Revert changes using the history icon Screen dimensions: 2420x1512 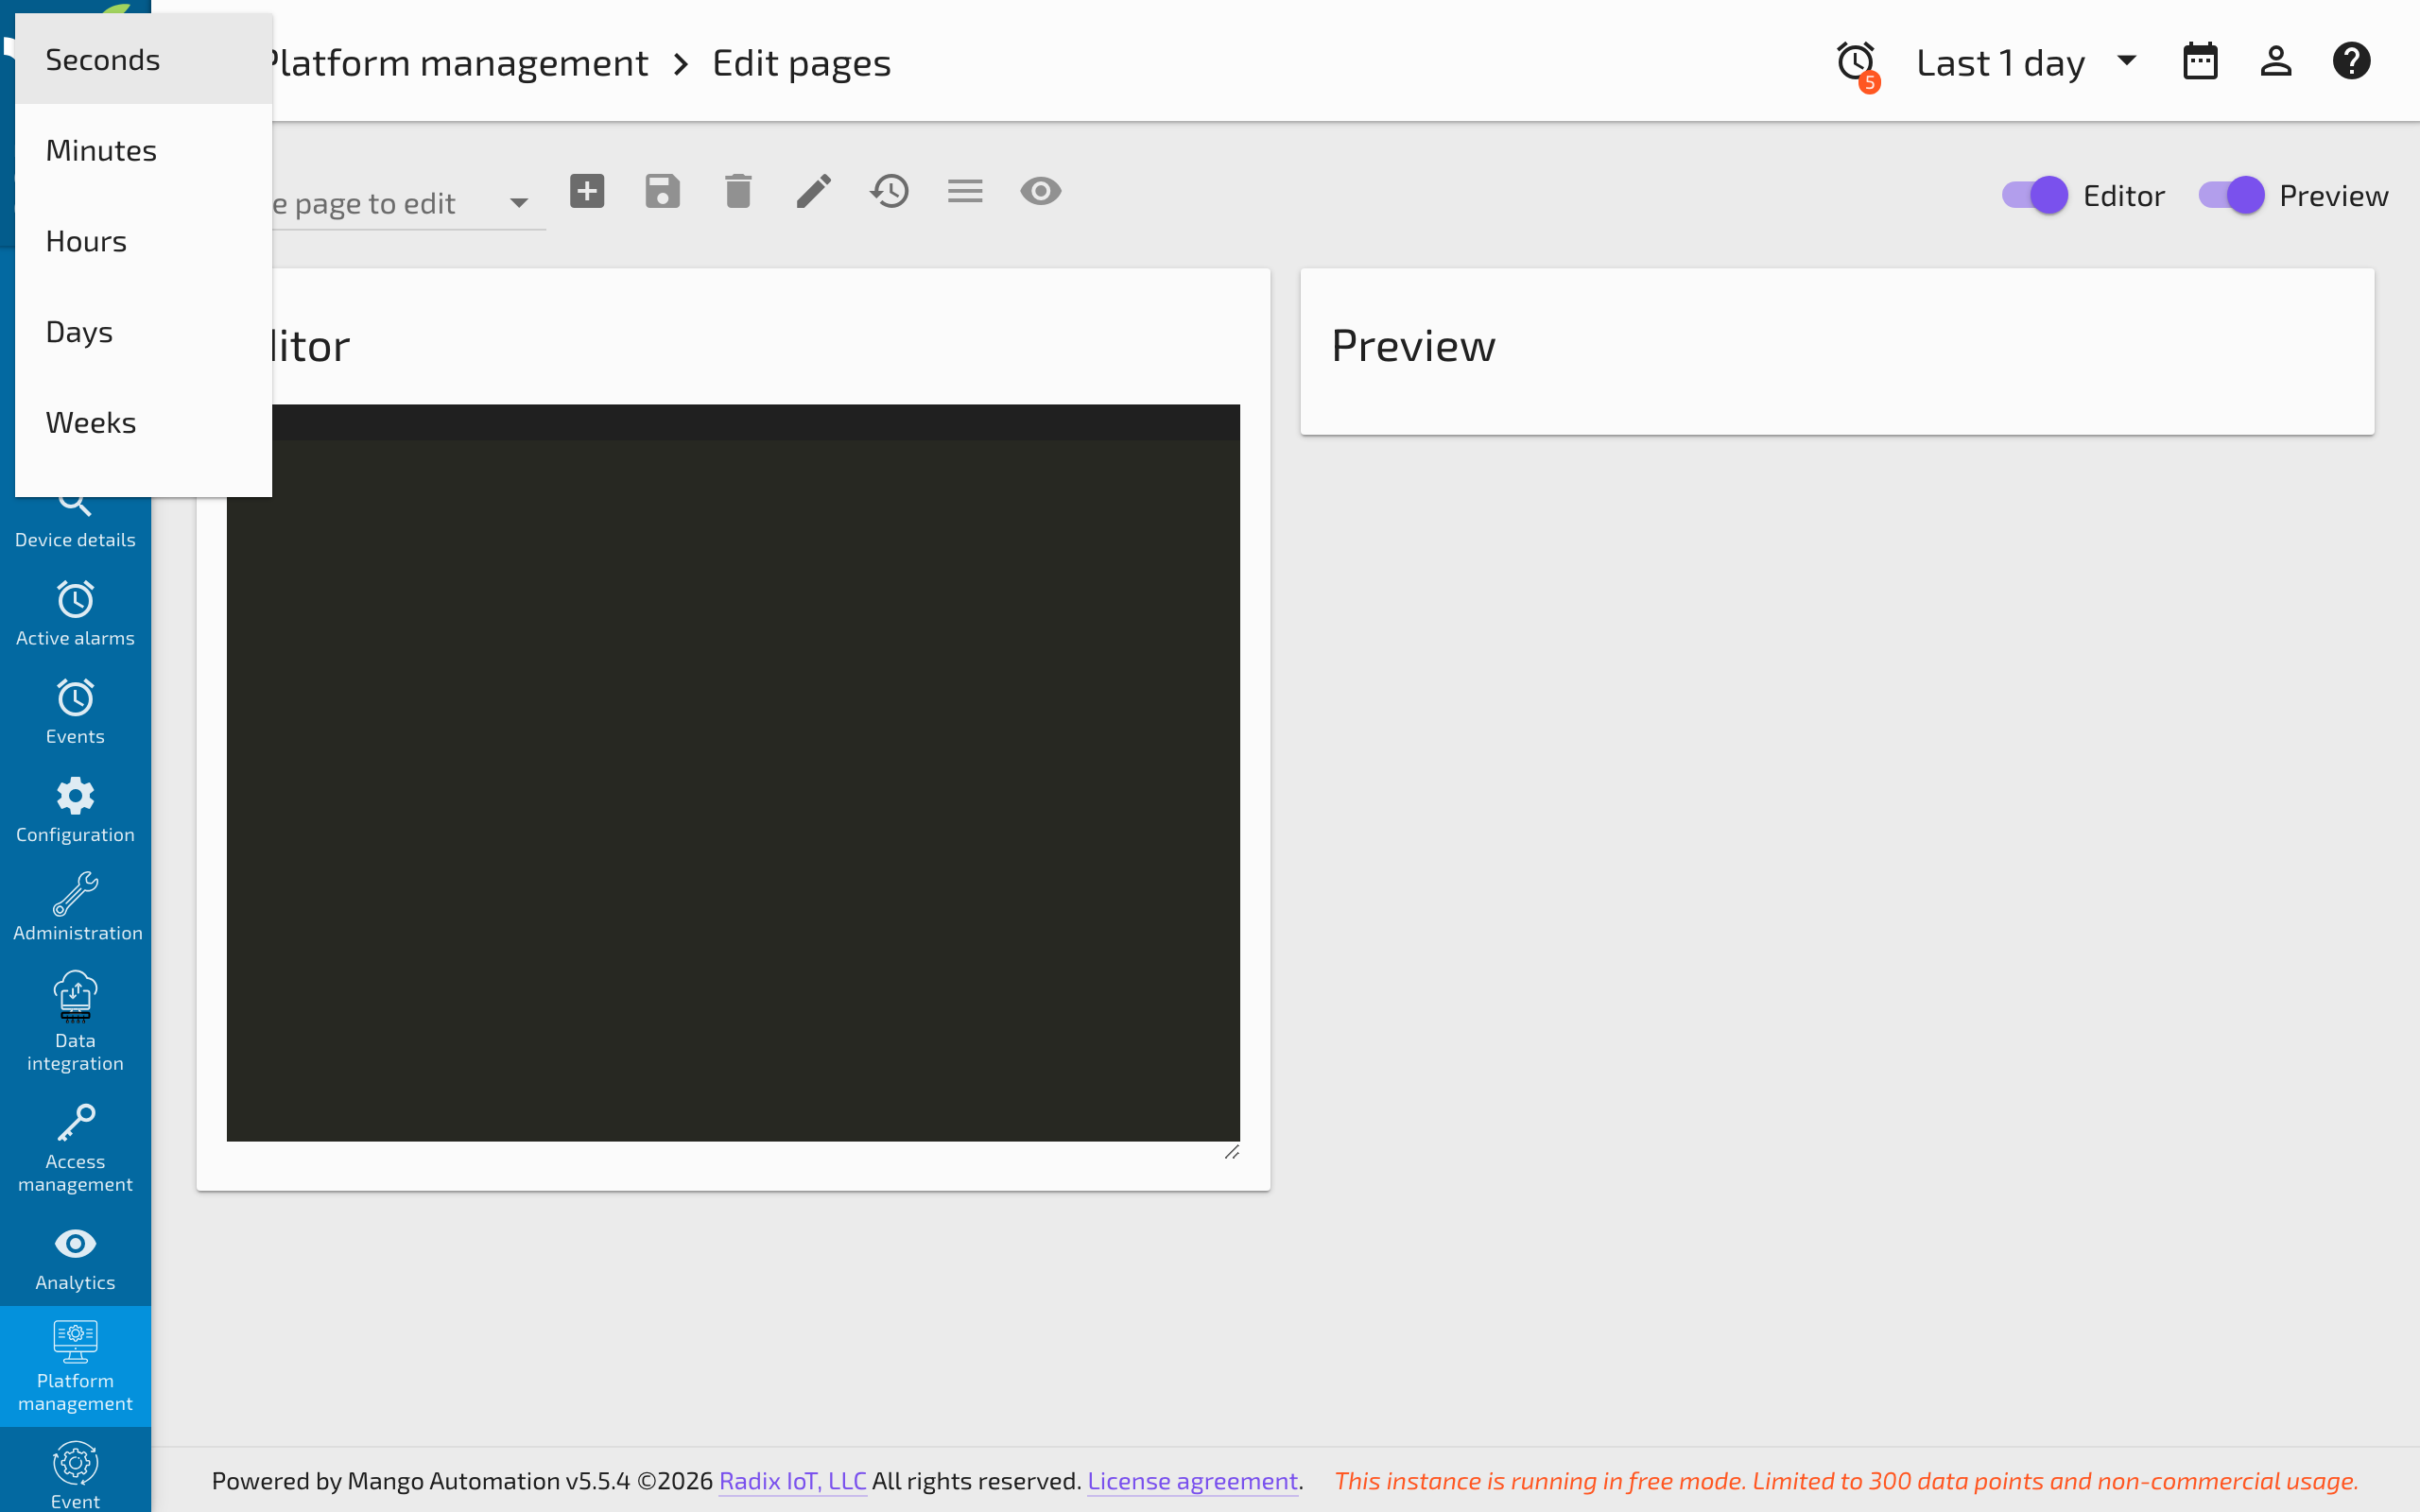click(889, 190)
